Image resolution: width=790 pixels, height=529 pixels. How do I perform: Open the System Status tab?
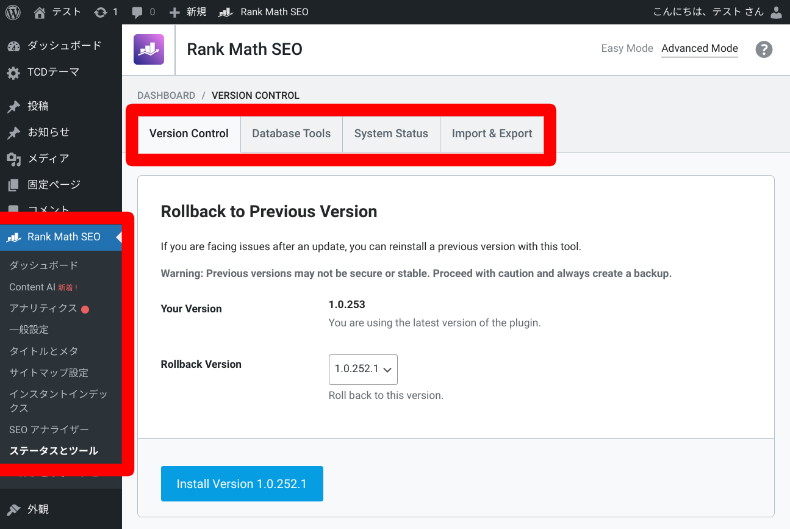pos(391,134)
